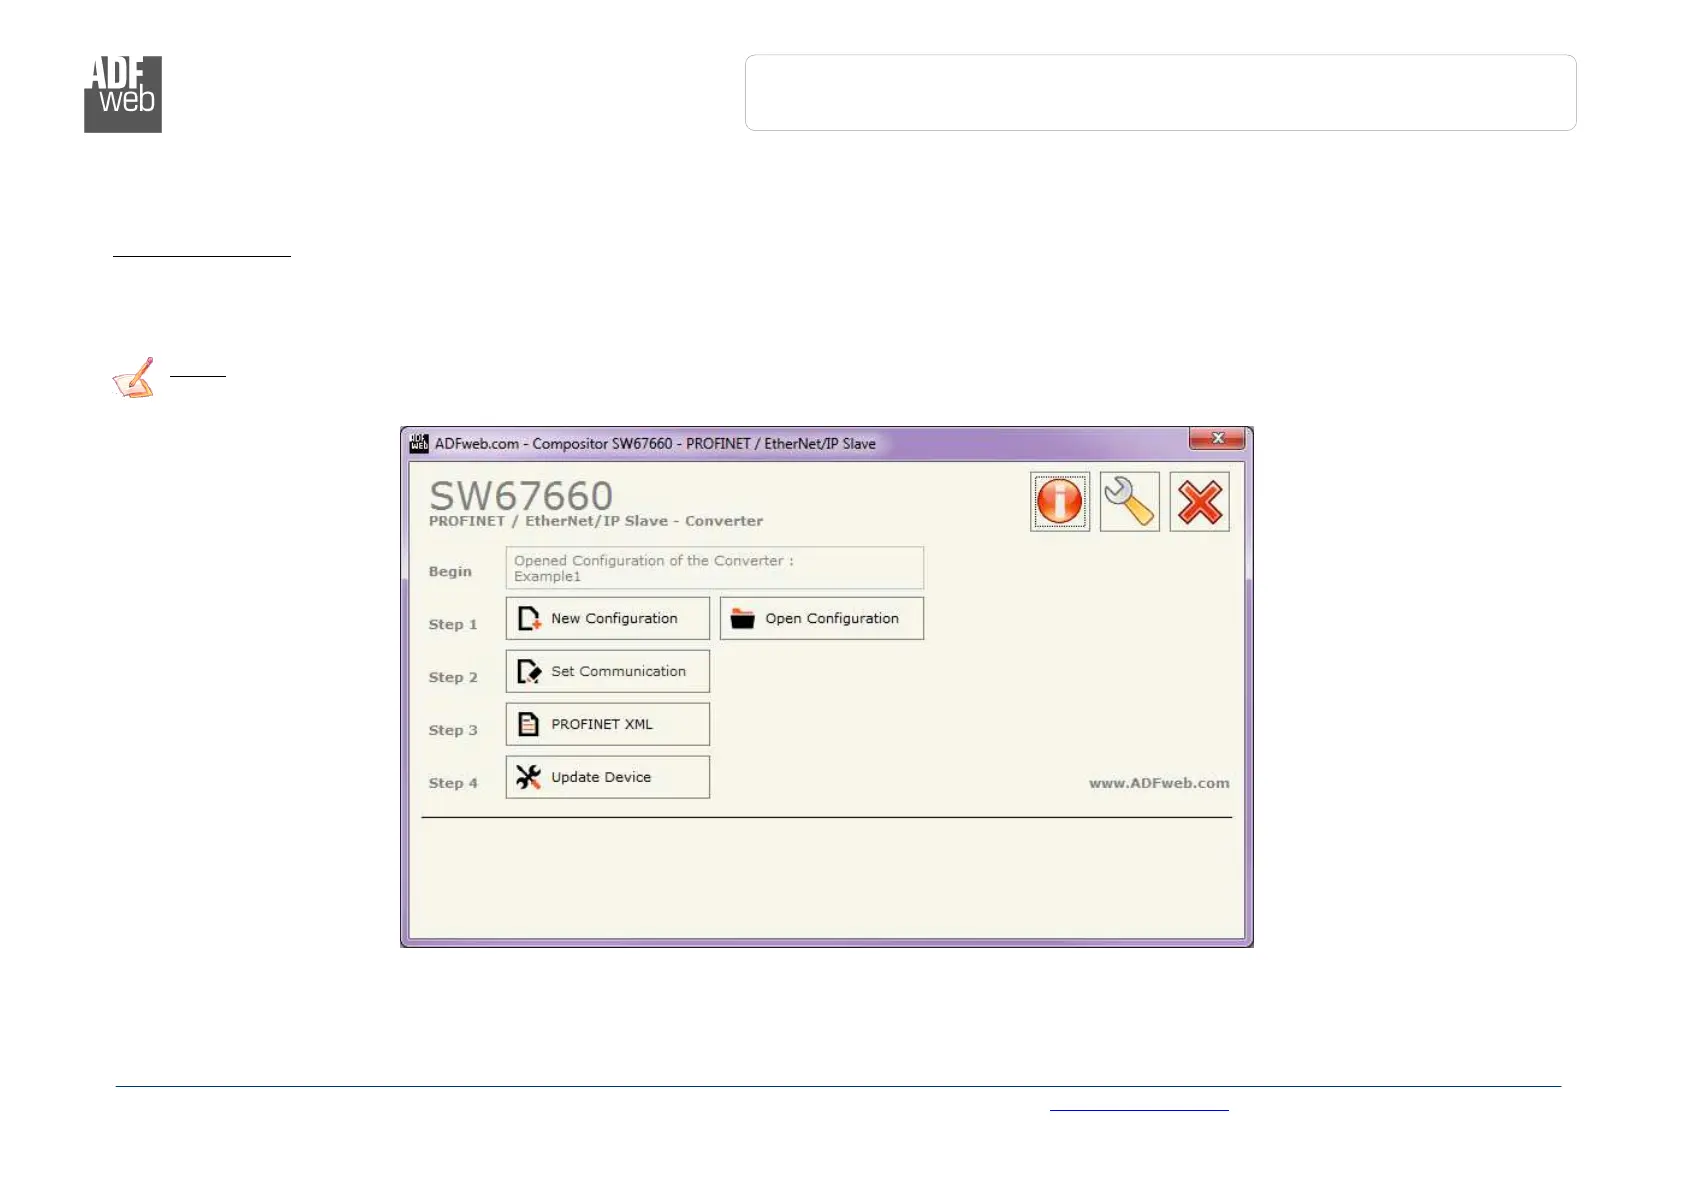1684x1190 pixels.
Task: Click the ADFweb icon in the title bar
Action: 419,443
